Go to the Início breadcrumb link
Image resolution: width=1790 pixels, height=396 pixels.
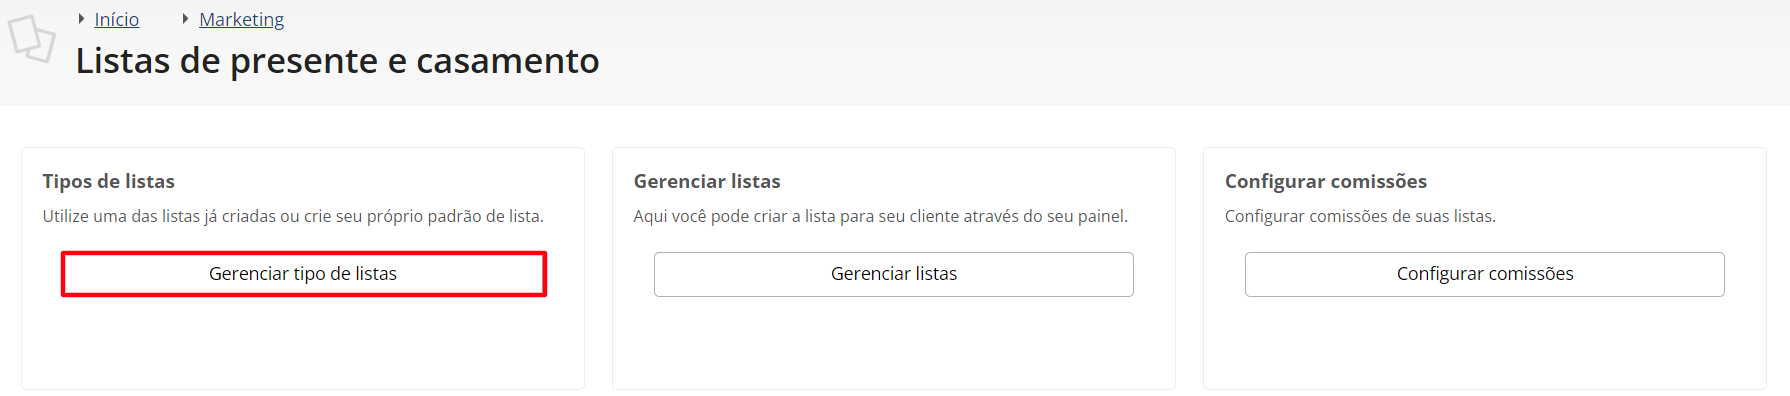tap(116, 19)
